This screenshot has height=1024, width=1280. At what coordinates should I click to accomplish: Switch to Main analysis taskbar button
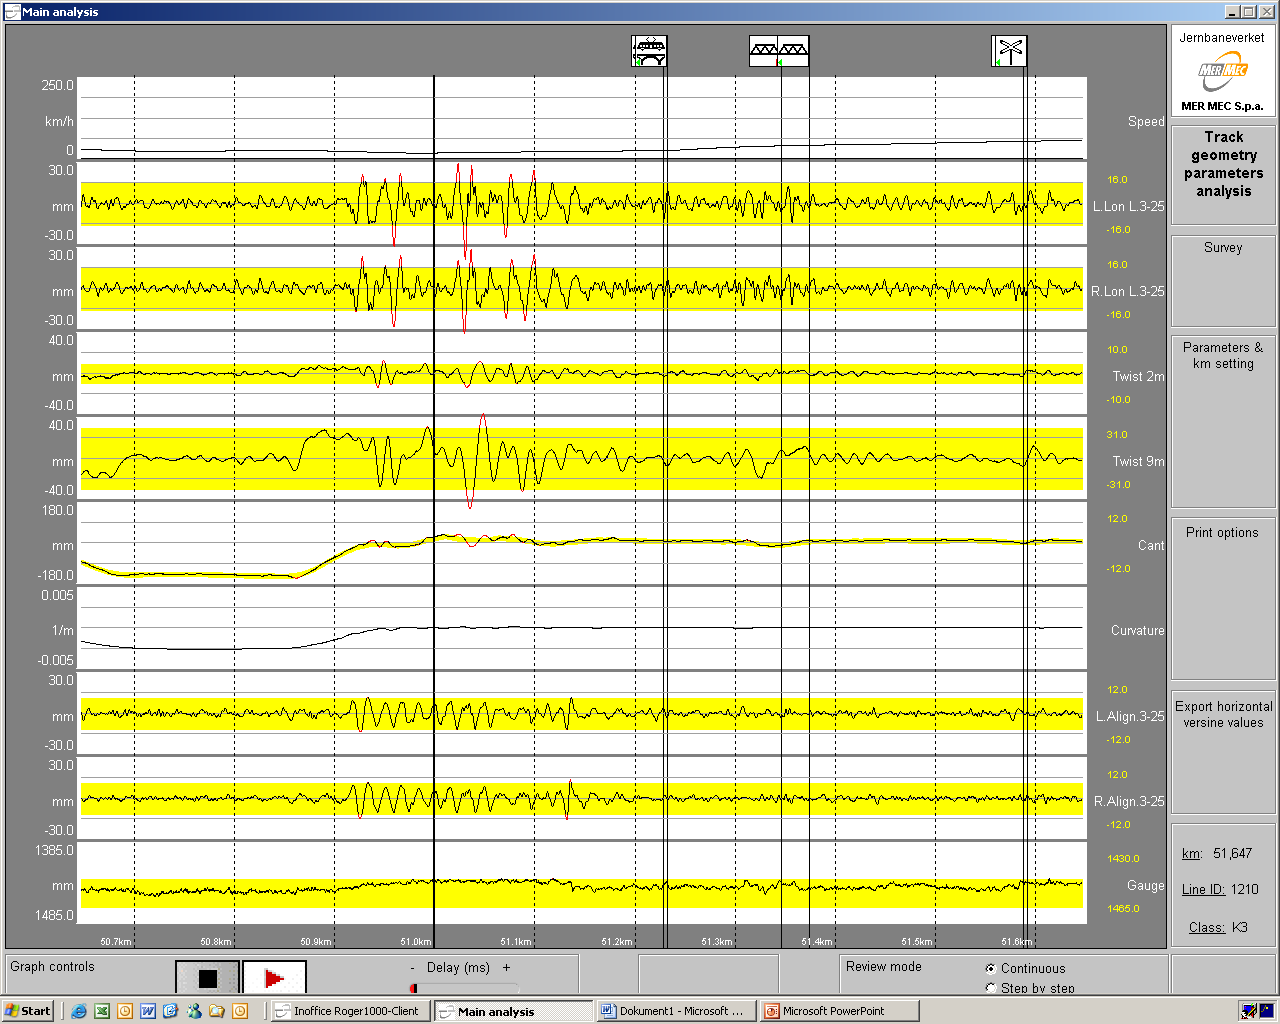click(x=514, y=1011)
